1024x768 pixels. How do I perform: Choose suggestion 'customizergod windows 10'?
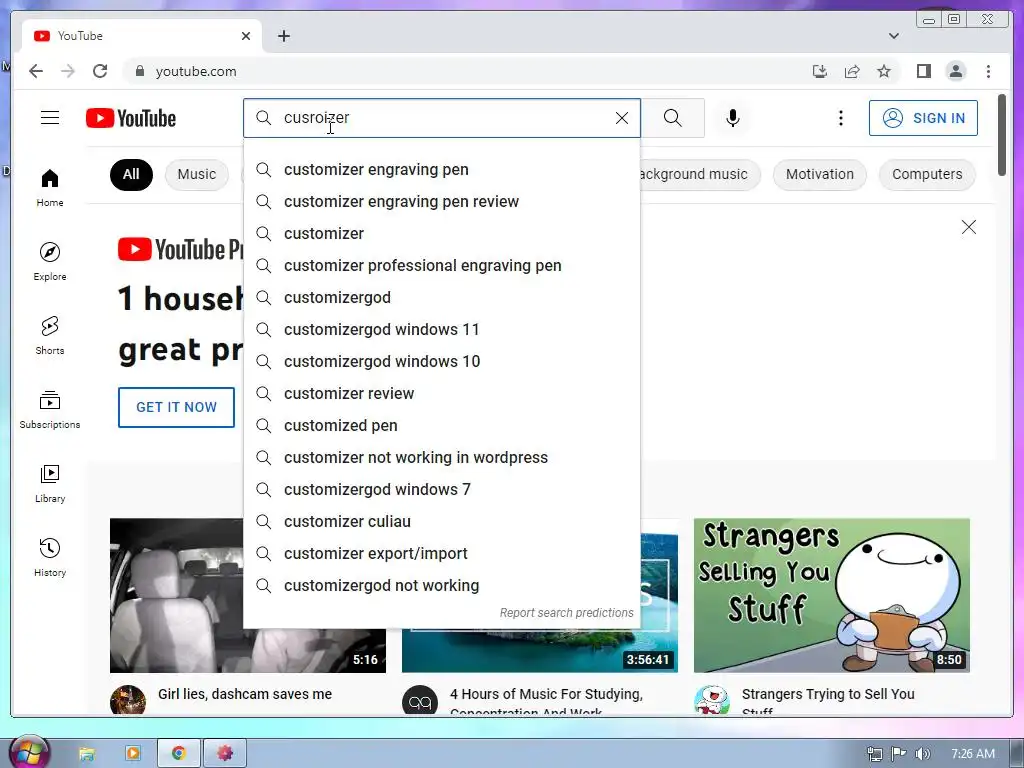pos(442,361)
